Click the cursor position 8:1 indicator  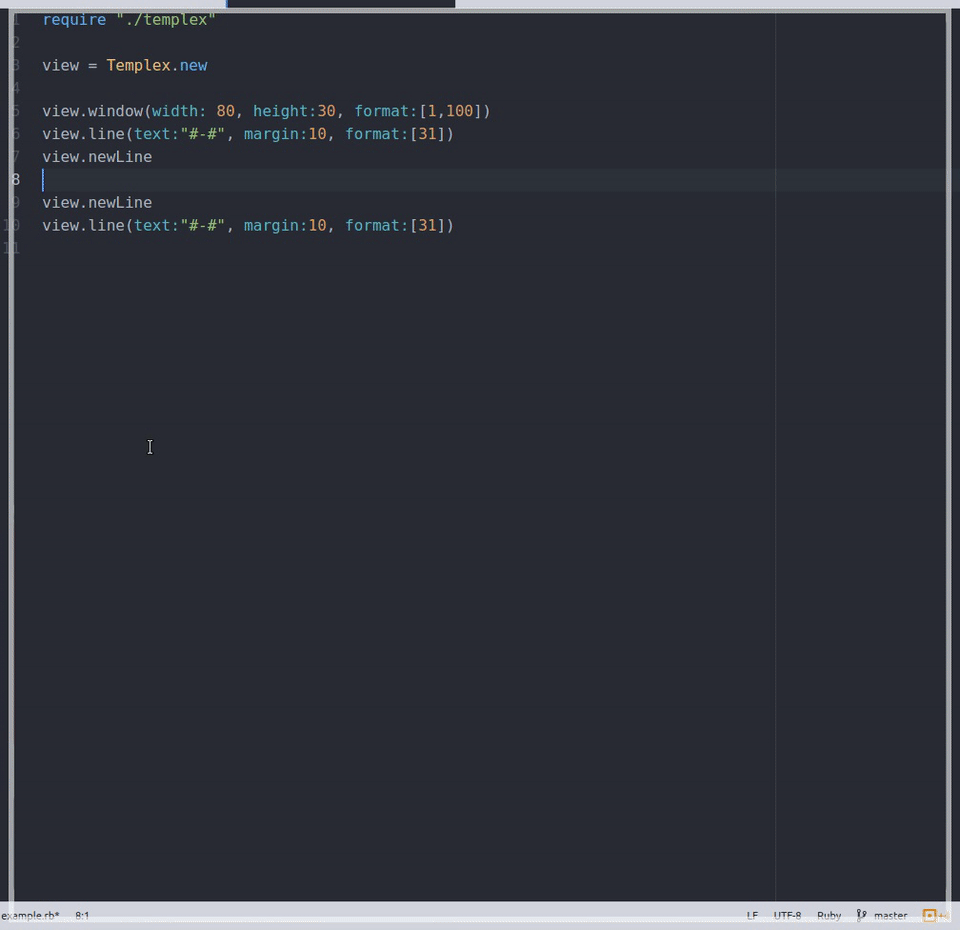pos(82,915)
